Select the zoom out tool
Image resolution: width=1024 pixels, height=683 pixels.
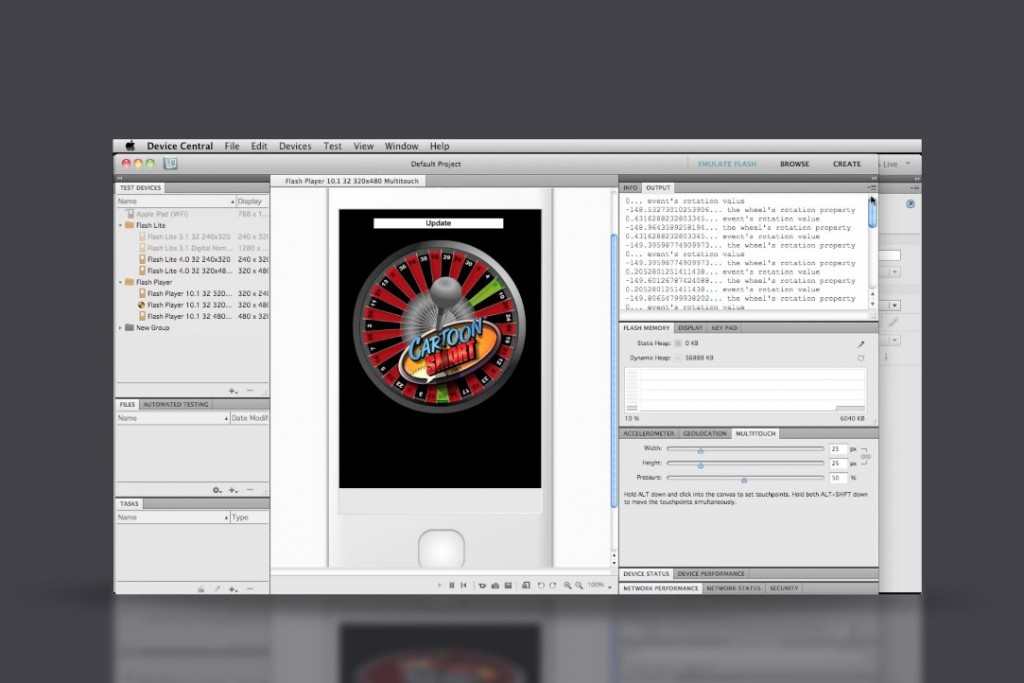(x=579, y=585)
